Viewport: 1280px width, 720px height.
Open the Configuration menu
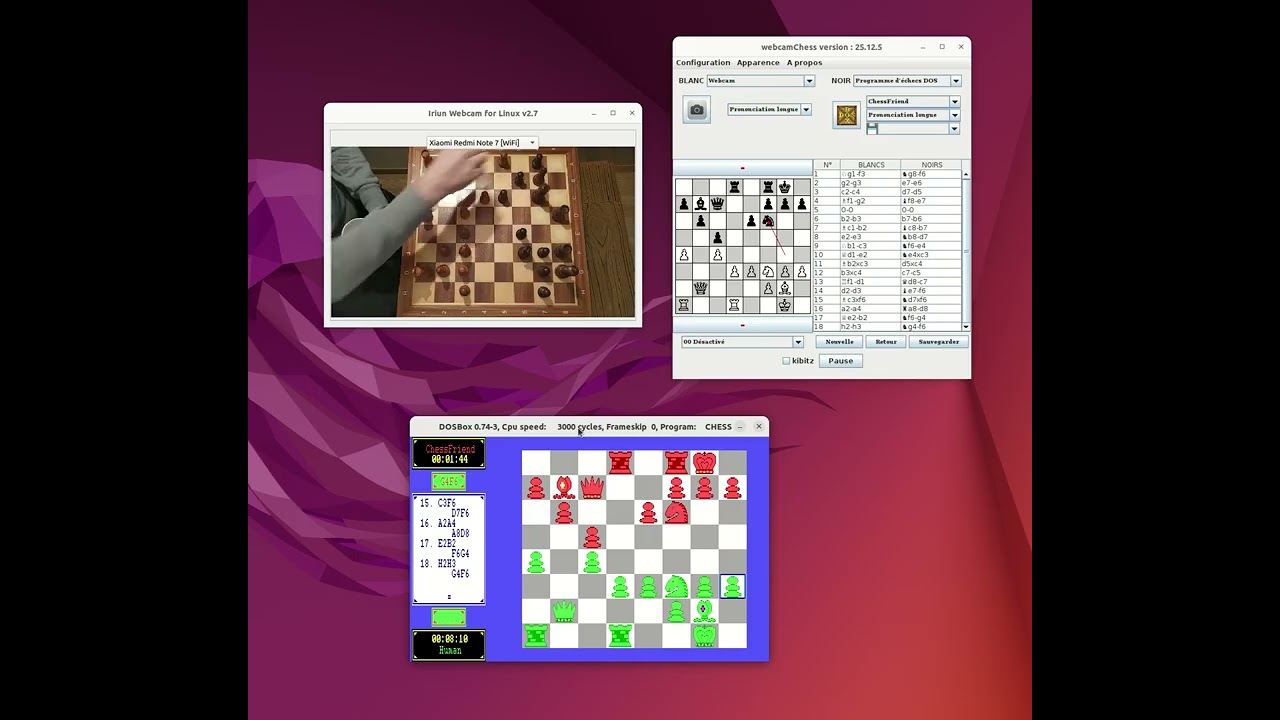[x=703, y=63]
